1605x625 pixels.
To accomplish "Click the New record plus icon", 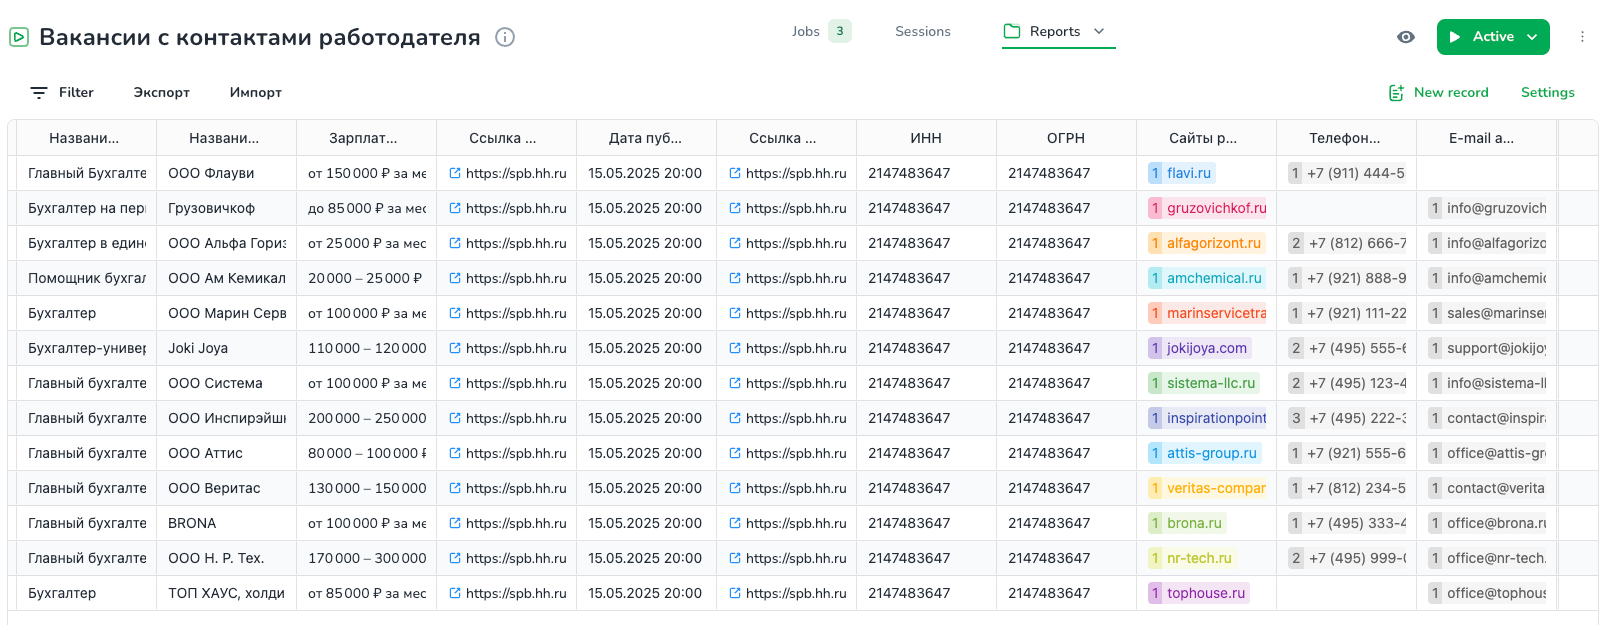I will click(x=1396, y=92).
